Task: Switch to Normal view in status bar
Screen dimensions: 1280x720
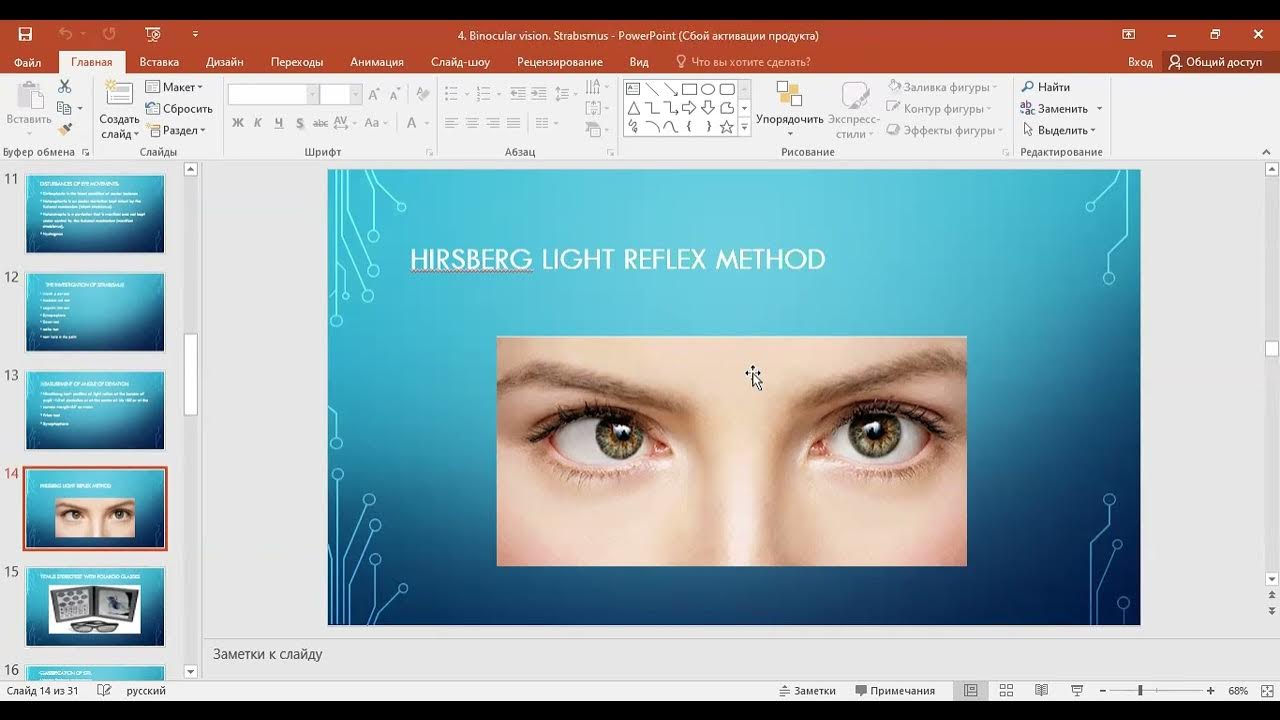Action: (x=970, y=691)
